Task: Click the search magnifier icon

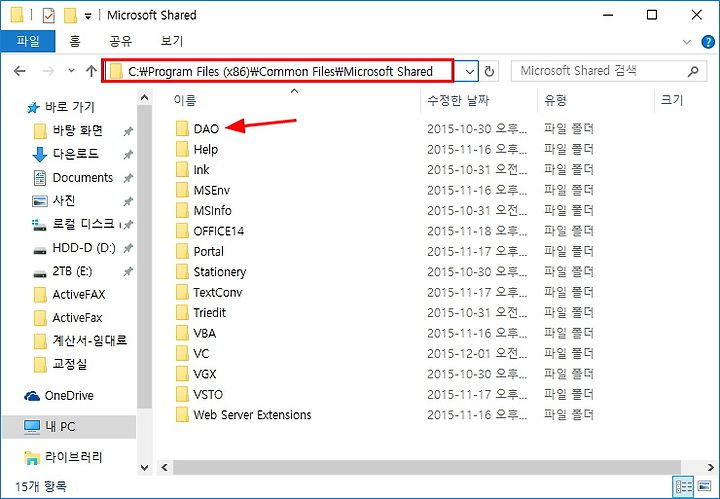Action: (x=693, y=71)
